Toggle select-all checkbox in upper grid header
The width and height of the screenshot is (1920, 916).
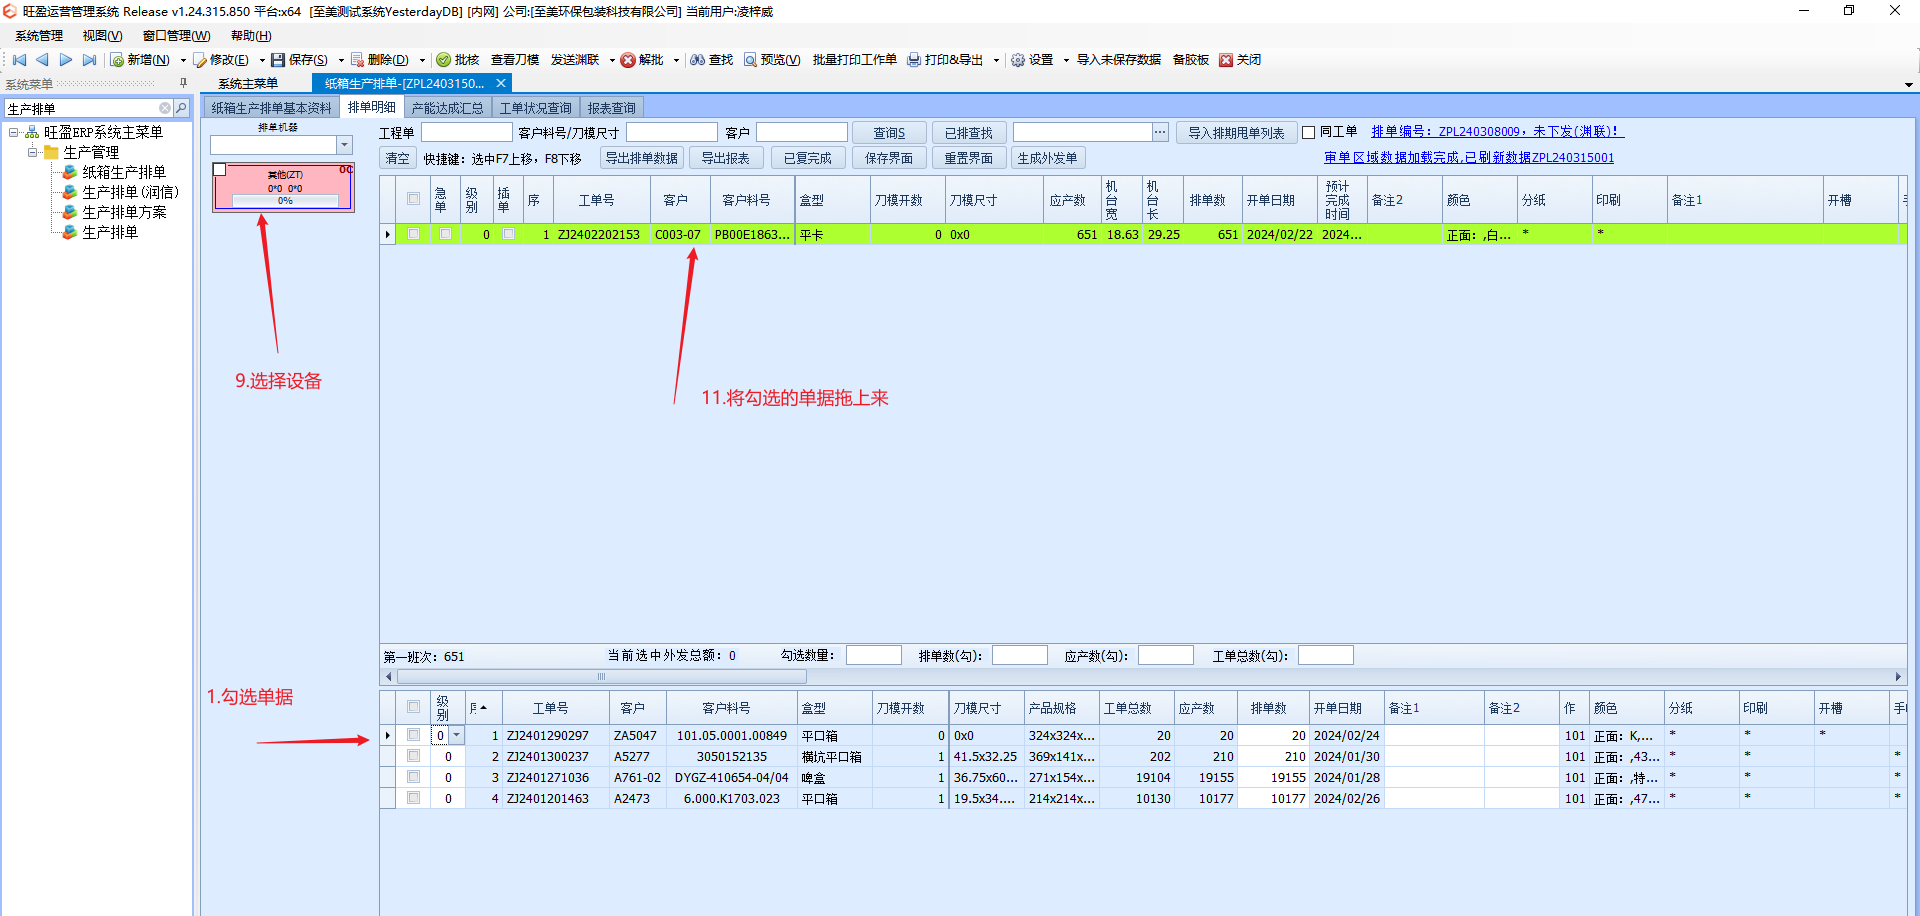click(x=413, y=199)
